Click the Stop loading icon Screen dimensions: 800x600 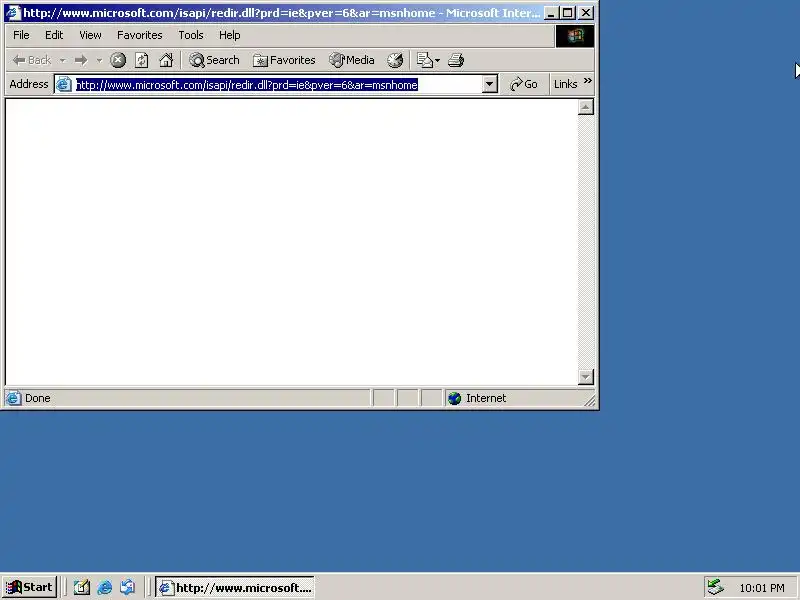click(118, 60)
